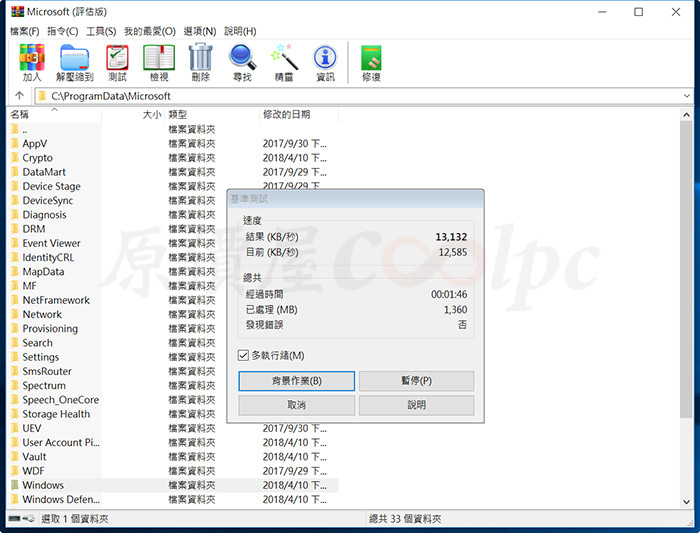Select the User Account Pi... folder name
The width and height of the screenshot is (700, 533).
coord(61,443)
